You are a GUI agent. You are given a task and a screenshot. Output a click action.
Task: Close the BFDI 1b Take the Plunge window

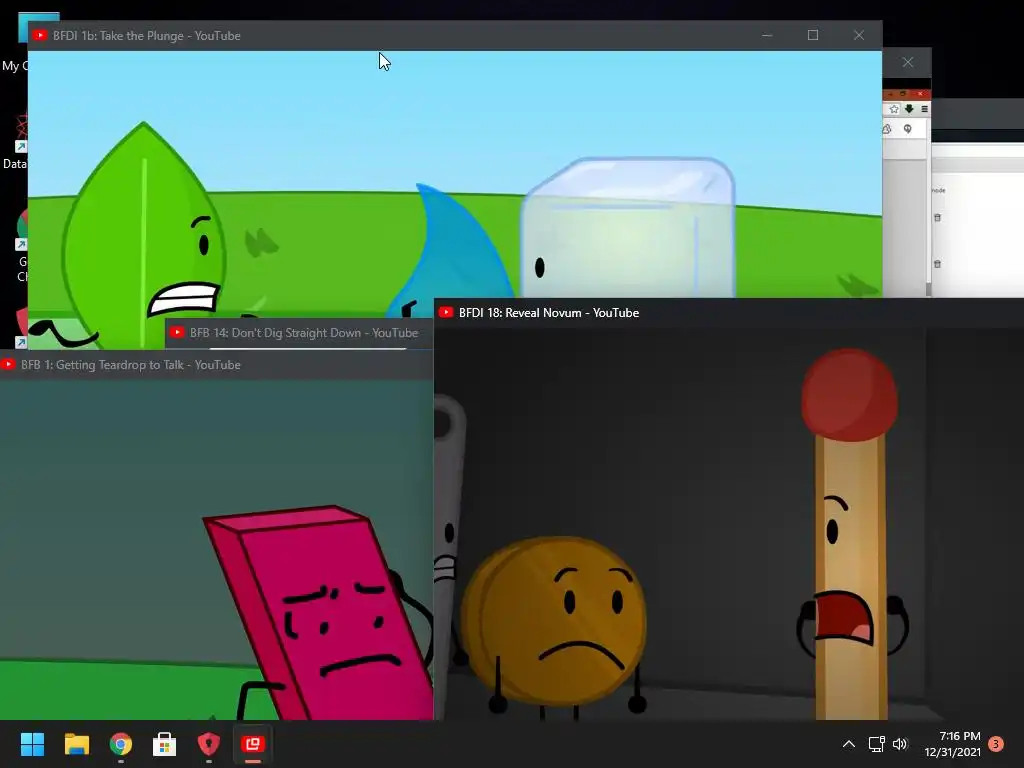(859, 35)
